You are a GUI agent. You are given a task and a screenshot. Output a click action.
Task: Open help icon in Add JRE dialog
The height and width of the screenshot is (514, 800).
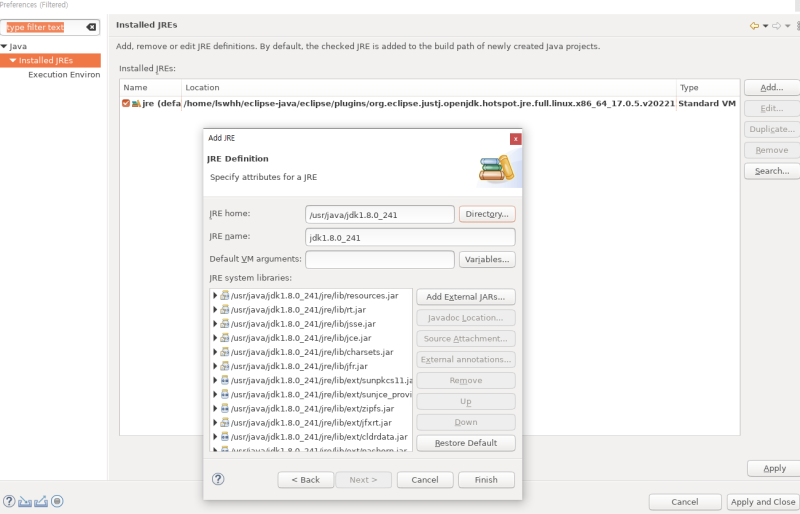coord(218,479)
